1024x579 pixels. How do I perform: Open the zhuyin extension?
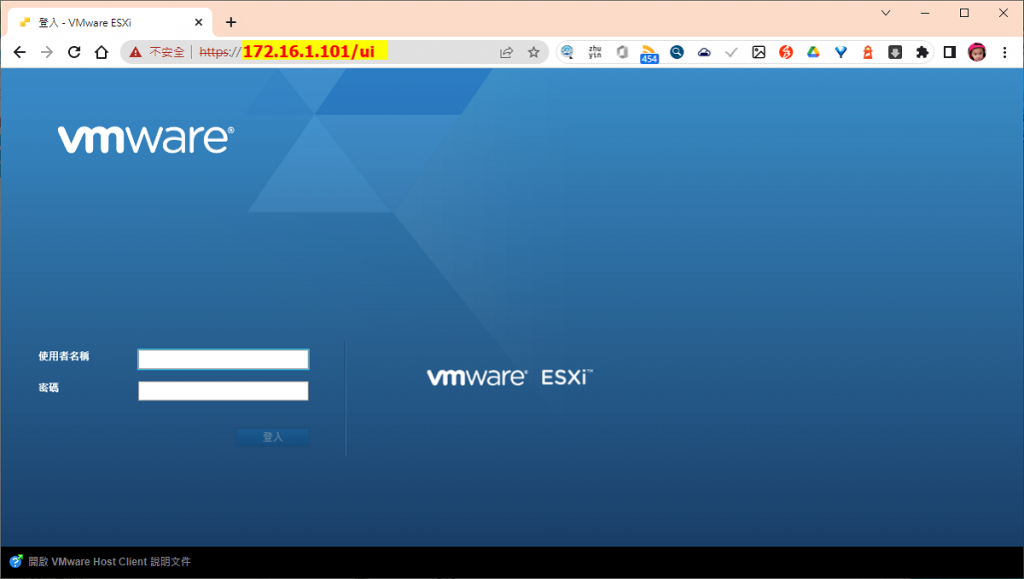tap(594, 52)
